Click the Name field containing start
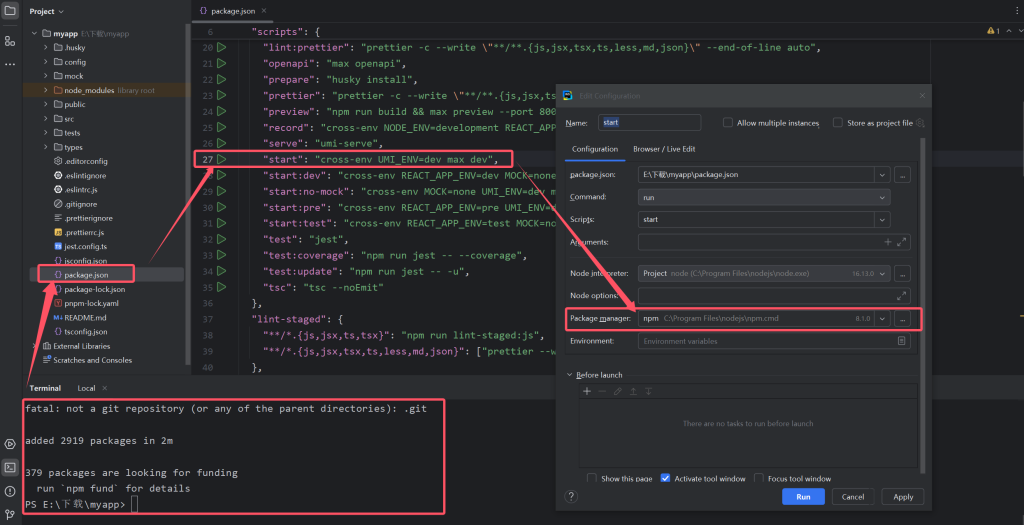This screenshot has height=525, width=1024. click(650, 122)
